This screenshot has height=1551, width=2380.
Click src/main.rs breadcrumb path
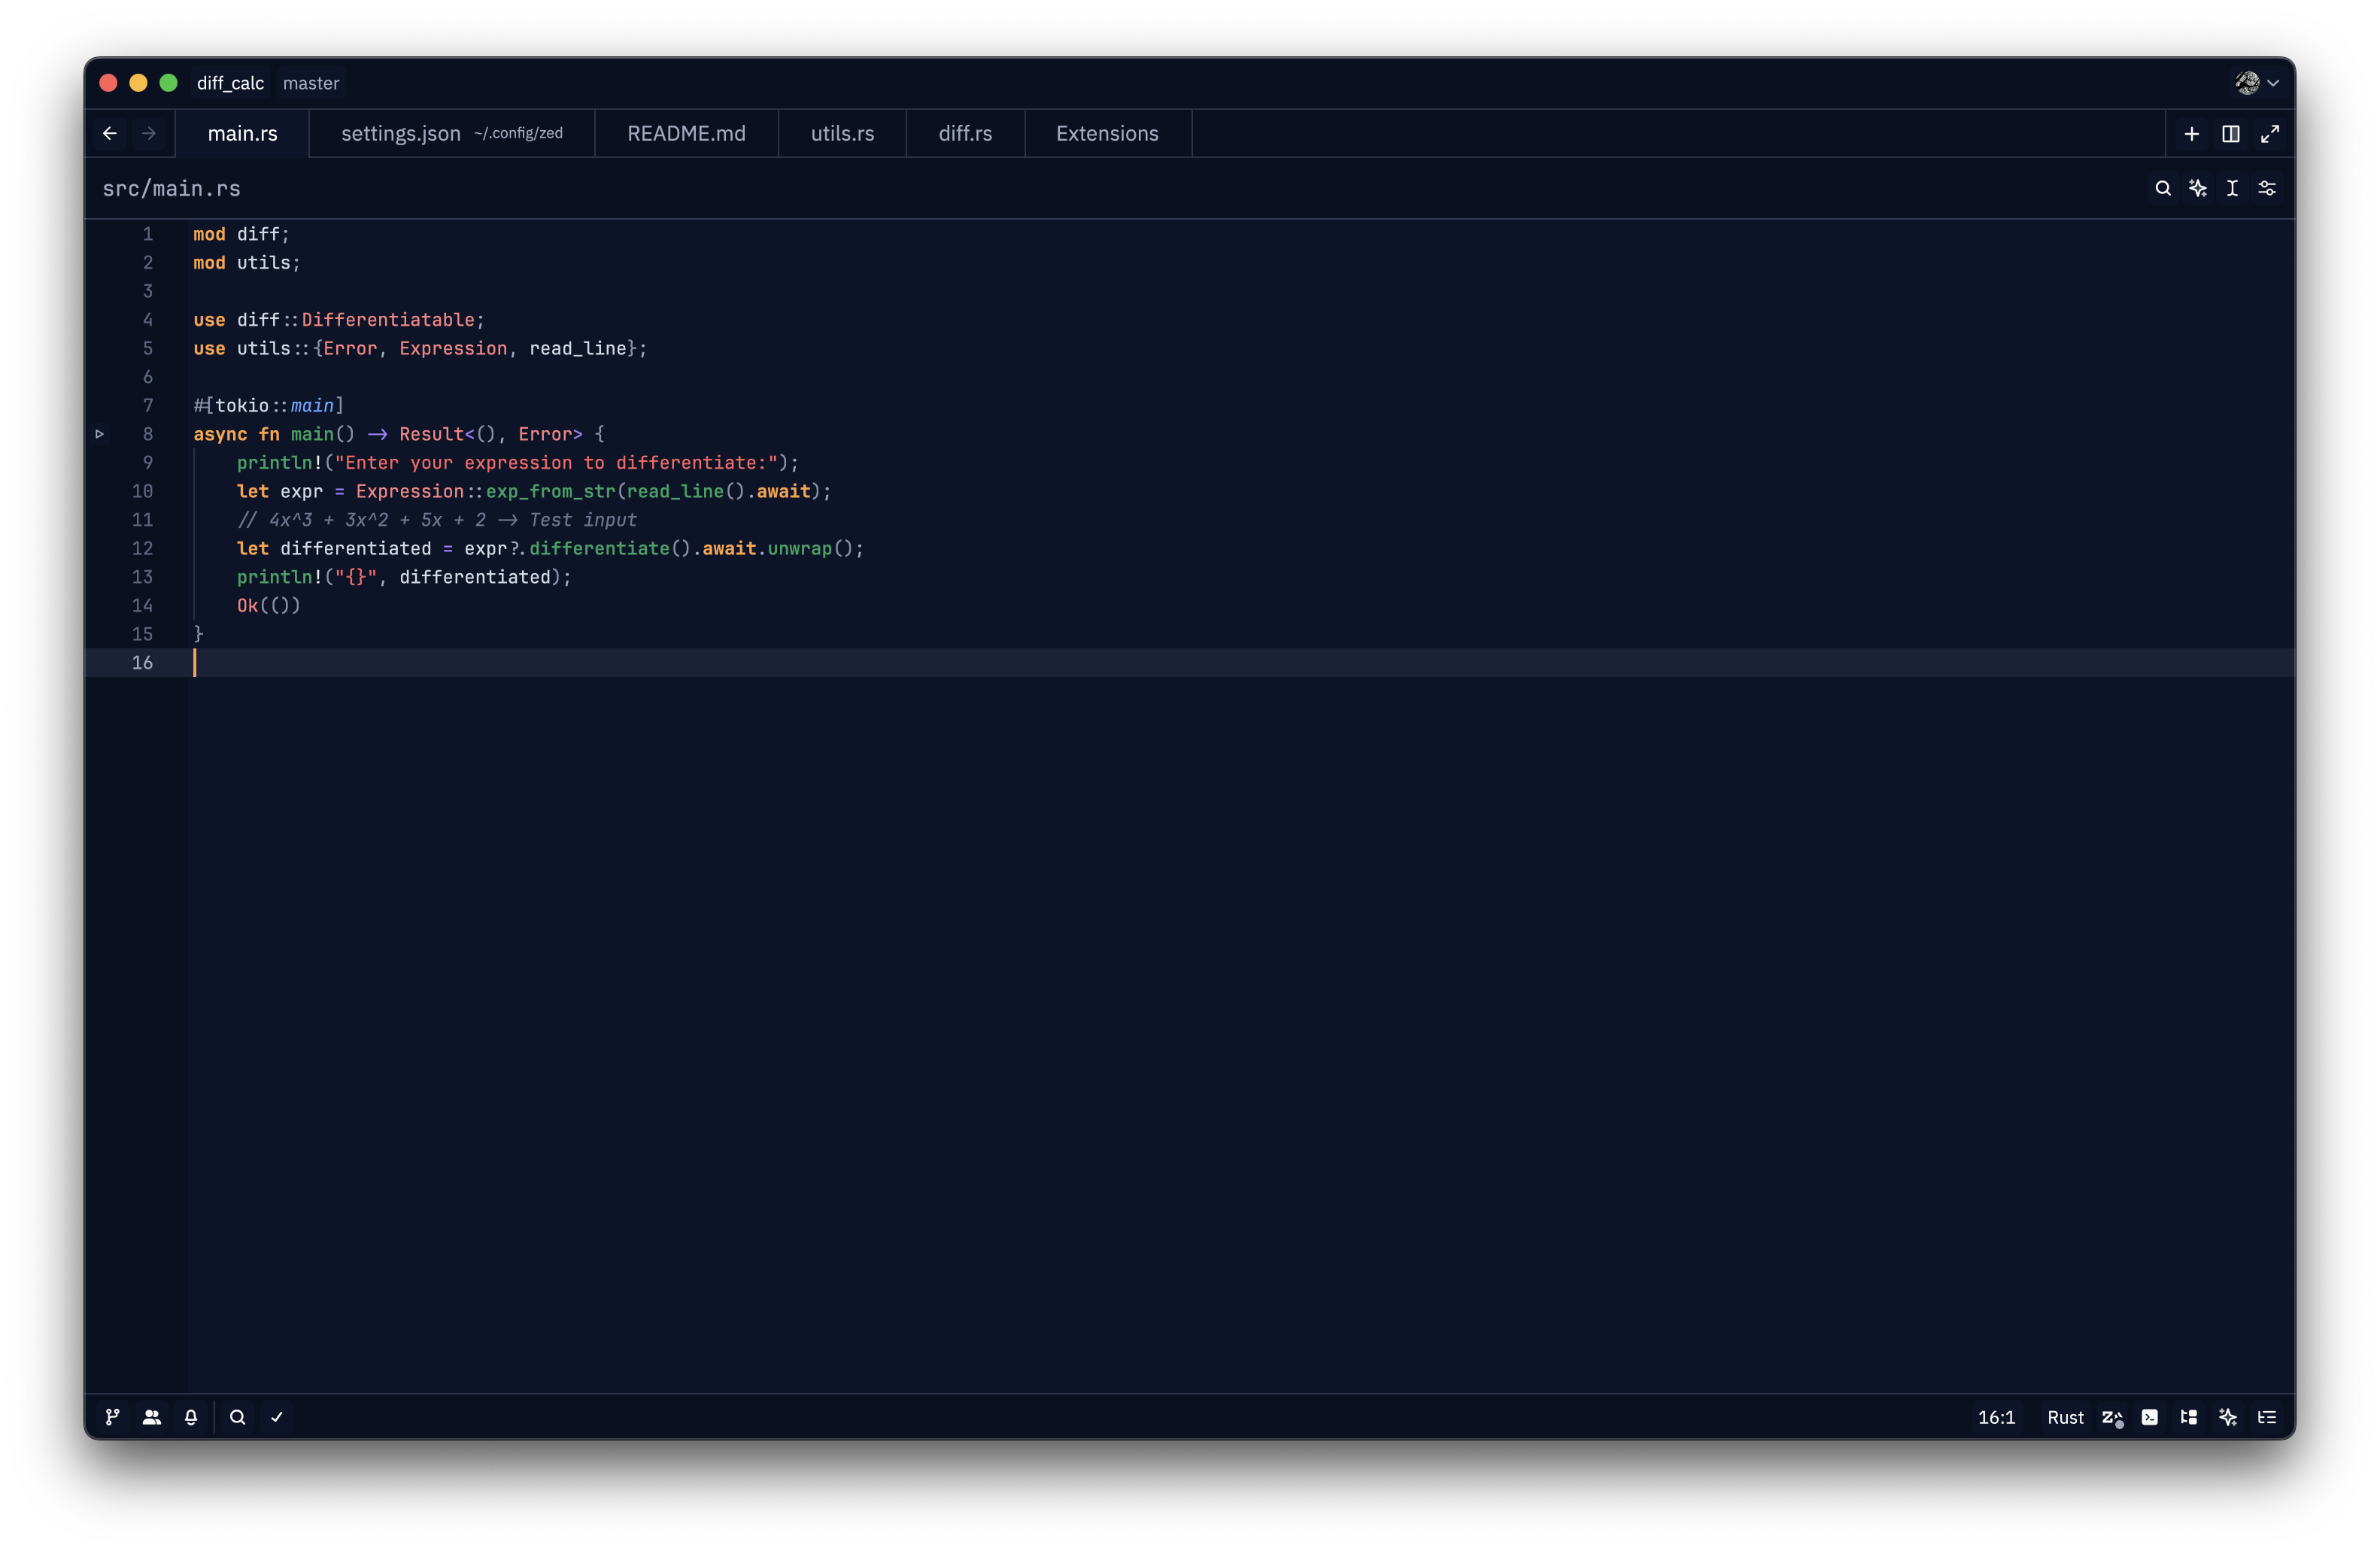(x=172, y=189)
